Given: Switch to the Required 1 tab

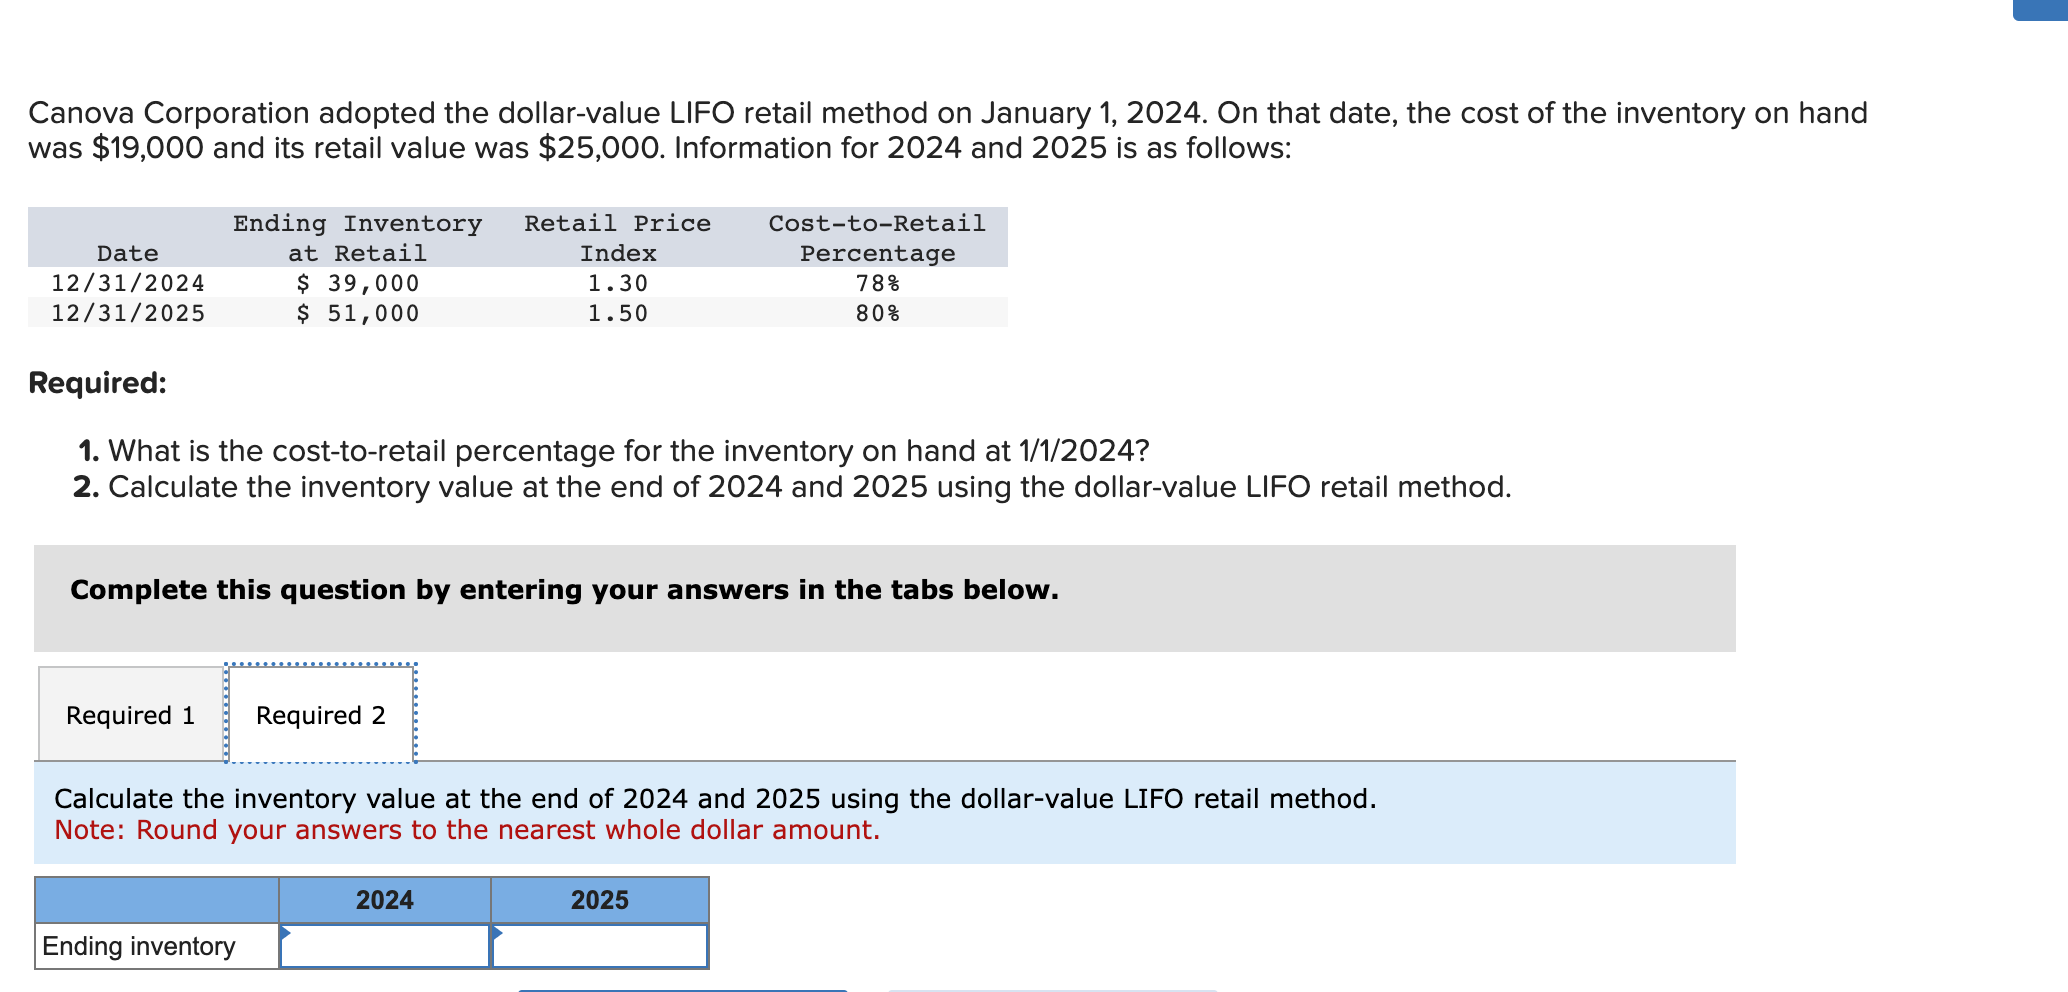Looking at the screenshot, I should point(131,715).
